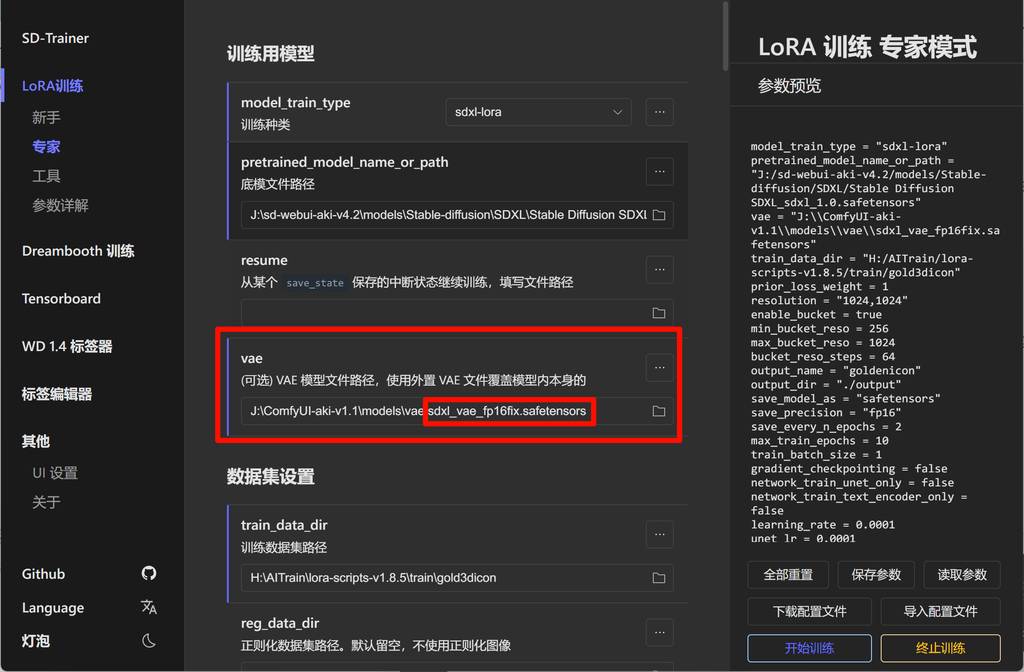Open ellipsis menu for reg_data_dir
This screenshot has width=1024, height=672.
[659, 632]
